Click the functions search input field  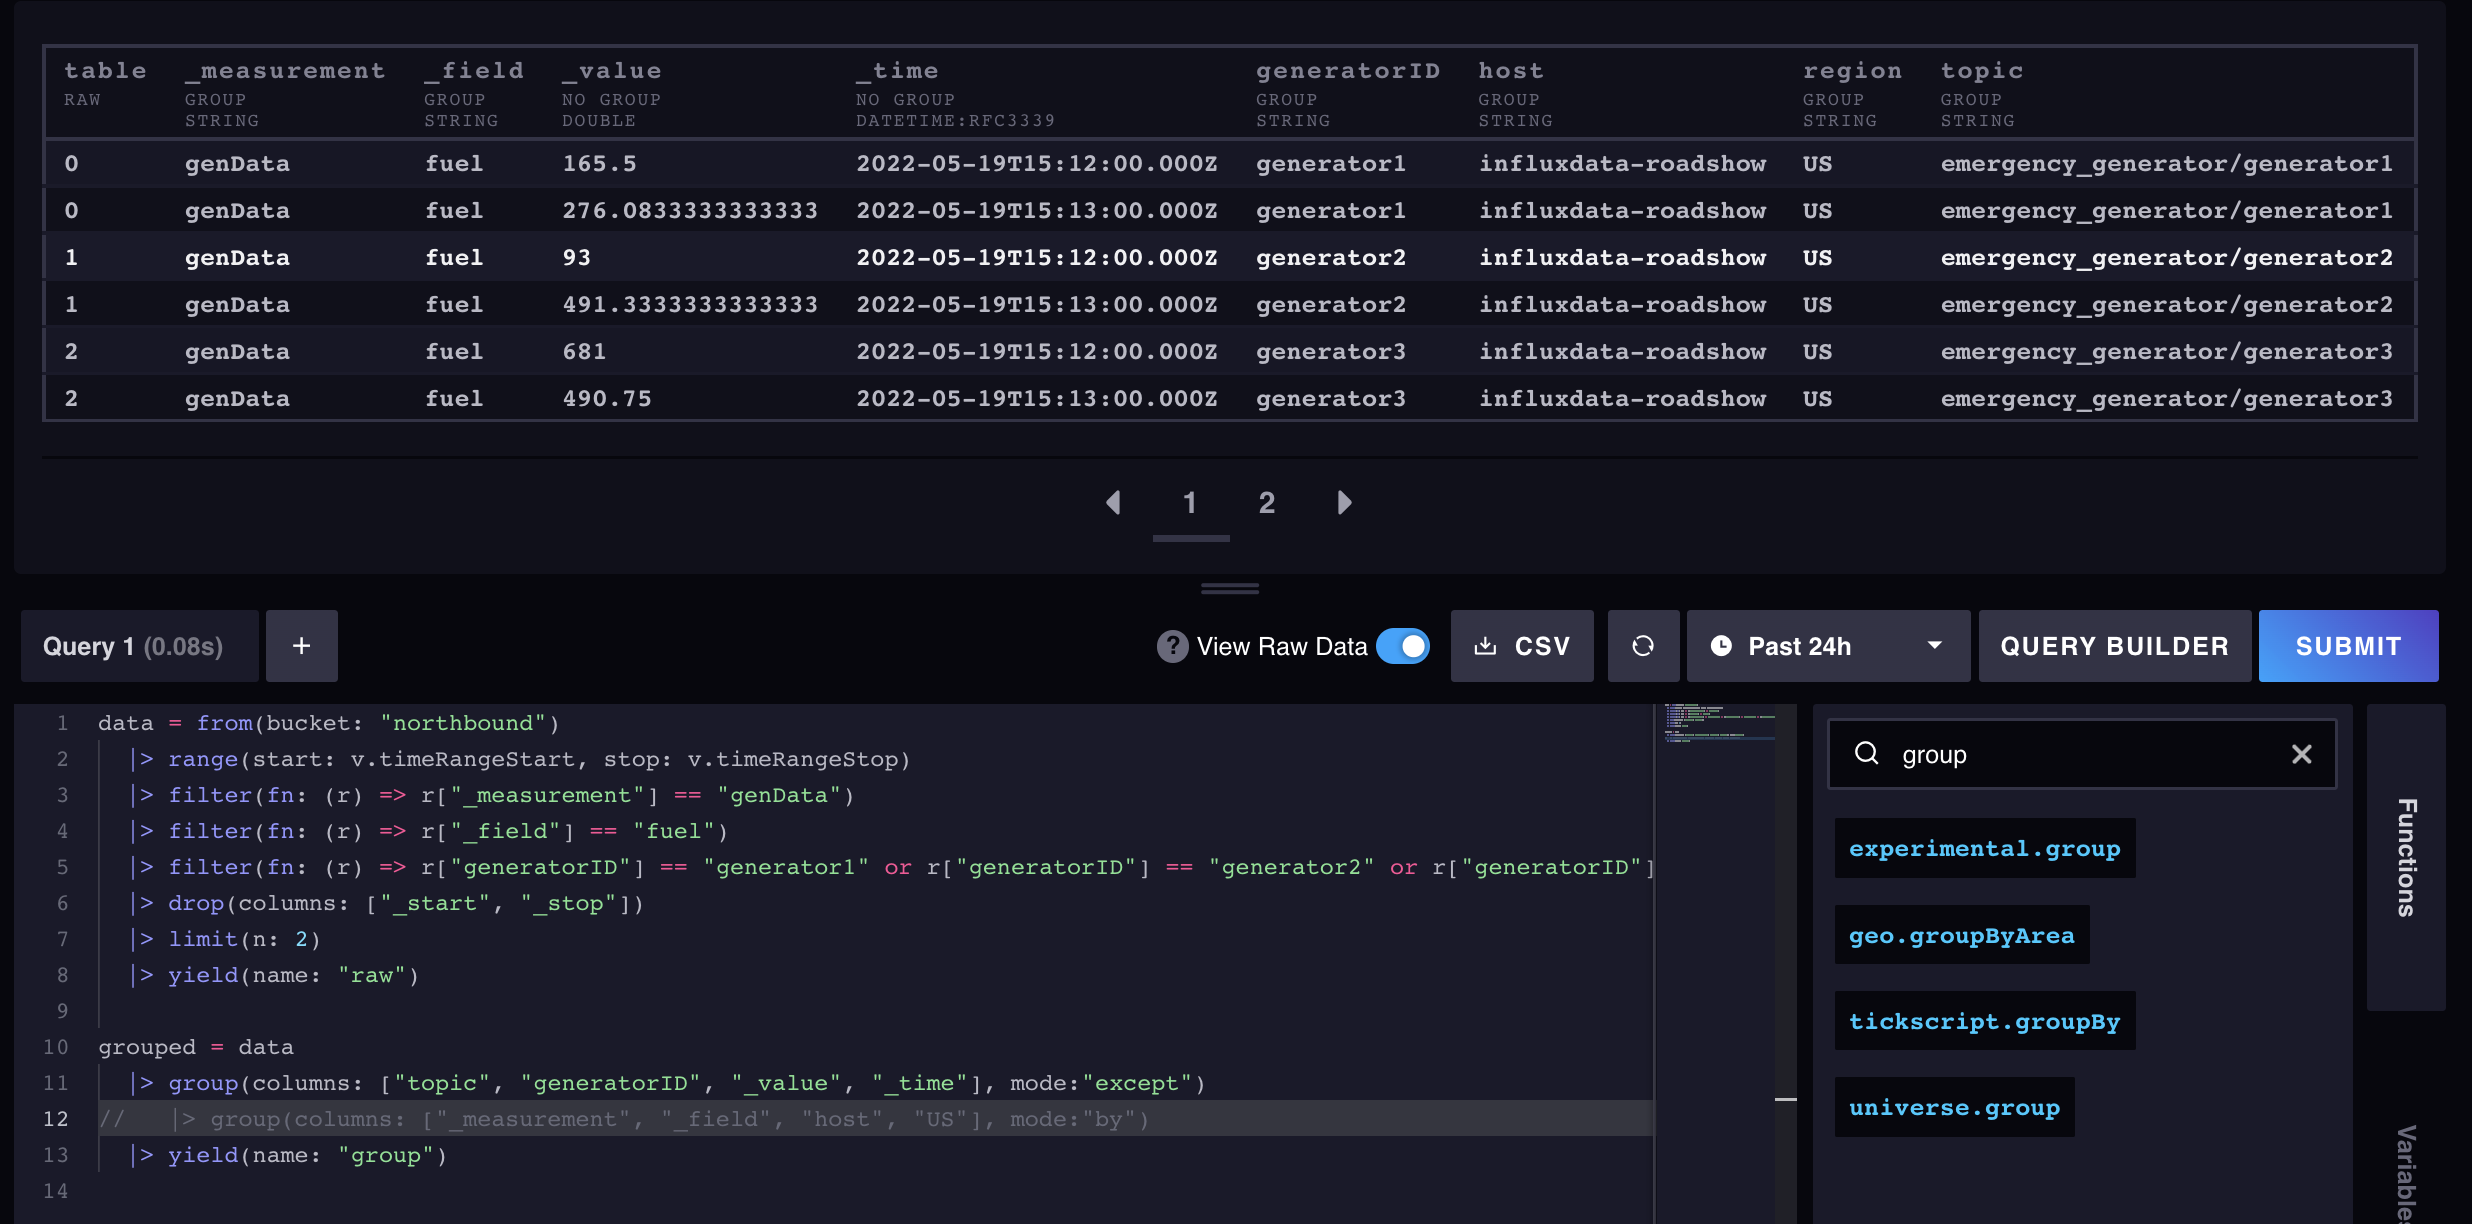(x=2080, y=754)
